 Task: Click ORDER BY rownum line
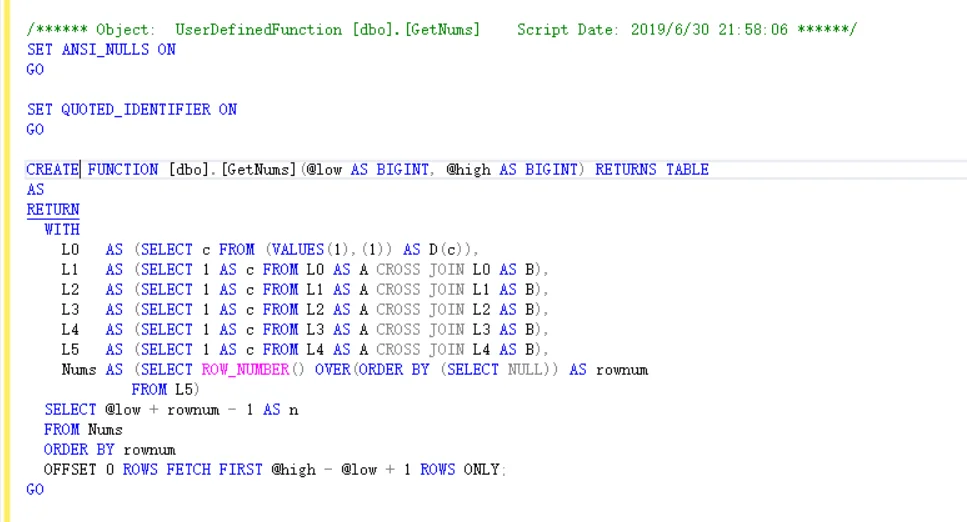click(110, 450)
